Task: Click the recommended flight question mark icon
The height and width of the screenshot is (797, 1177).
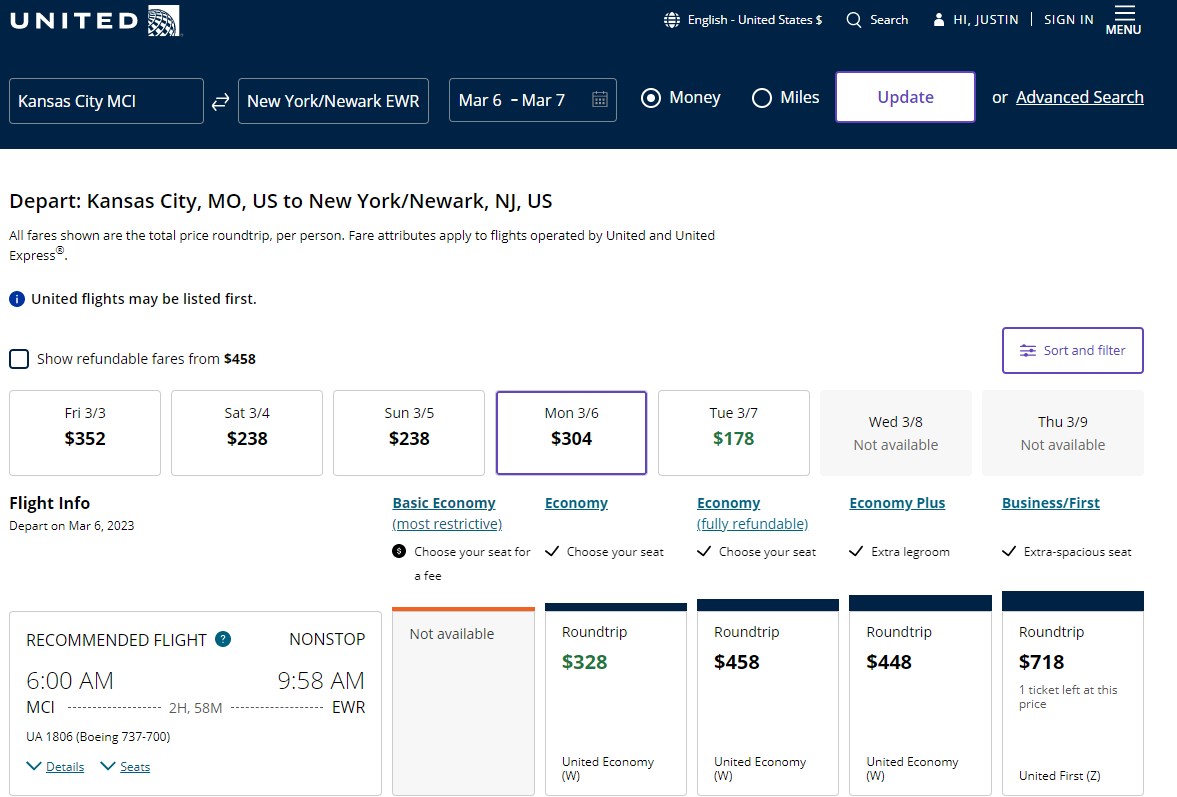Action: coord(222,639)
